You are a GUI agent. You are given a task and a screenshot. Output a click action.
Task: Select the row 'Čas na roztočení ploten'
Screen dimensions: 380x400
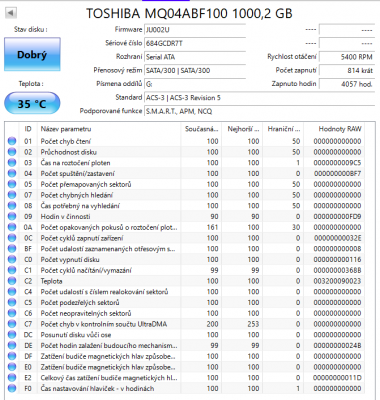pyautogui.click(x=185, y=163)
